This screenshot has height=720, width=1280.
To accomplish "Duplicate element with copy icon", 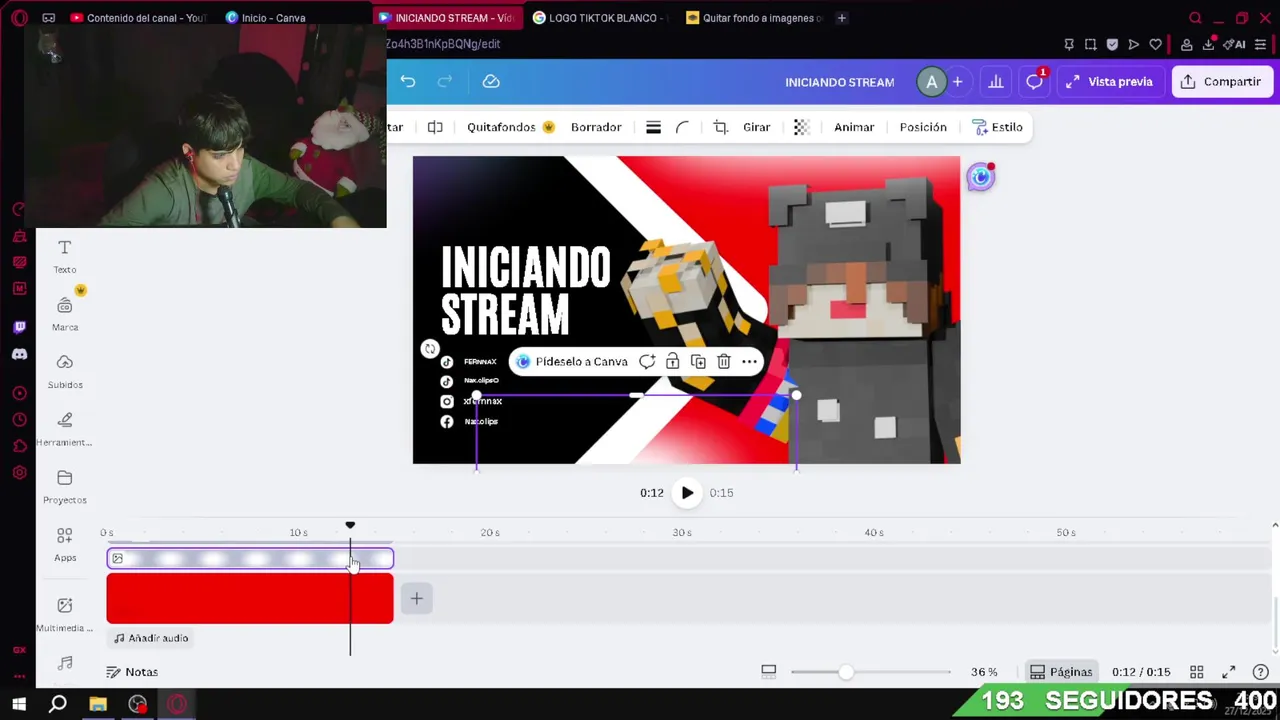I will pyautogui.click(x=698, y=362).
